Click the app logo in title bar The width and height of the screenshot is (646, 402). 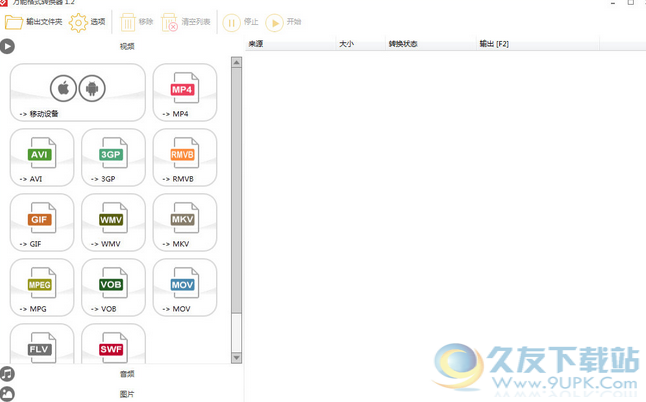pyautogui.click(x=4, y=2)
